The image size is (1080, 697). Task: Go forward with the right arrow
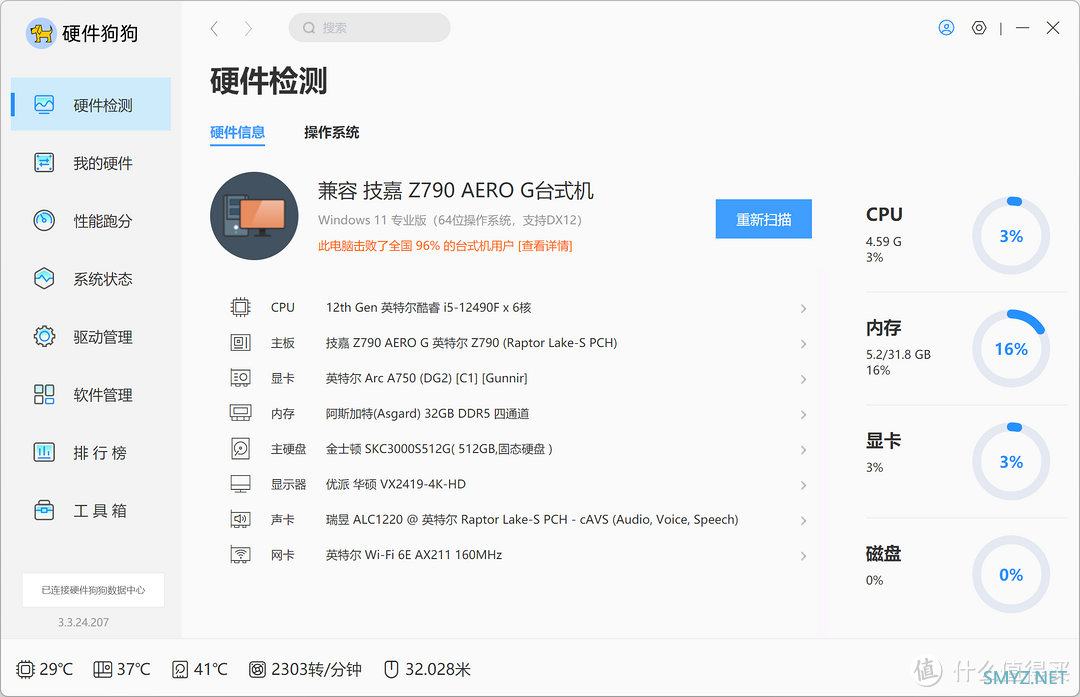click(x=248, y=28)
